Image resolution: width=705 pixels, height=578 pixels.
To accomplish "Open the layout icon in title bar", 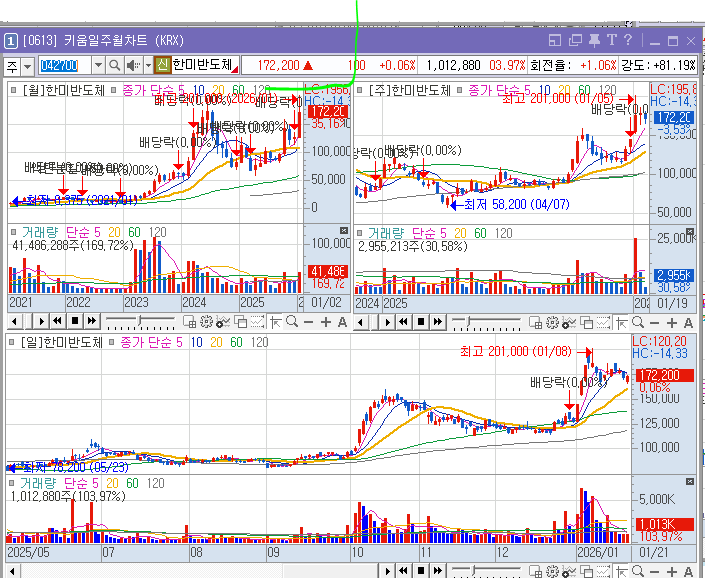I will (x=555, y=40).
